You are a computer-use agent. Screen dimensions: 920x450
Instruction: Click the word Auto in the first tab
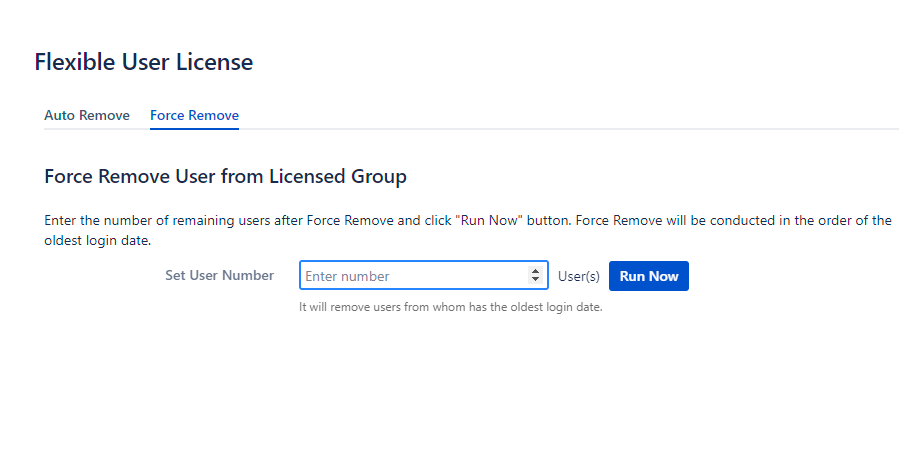click(59, 115)
